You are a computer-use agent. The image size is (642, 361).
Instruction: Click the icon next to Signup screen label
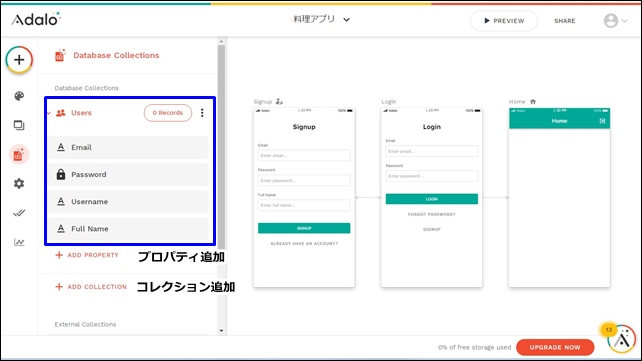(x=279, y=102)
